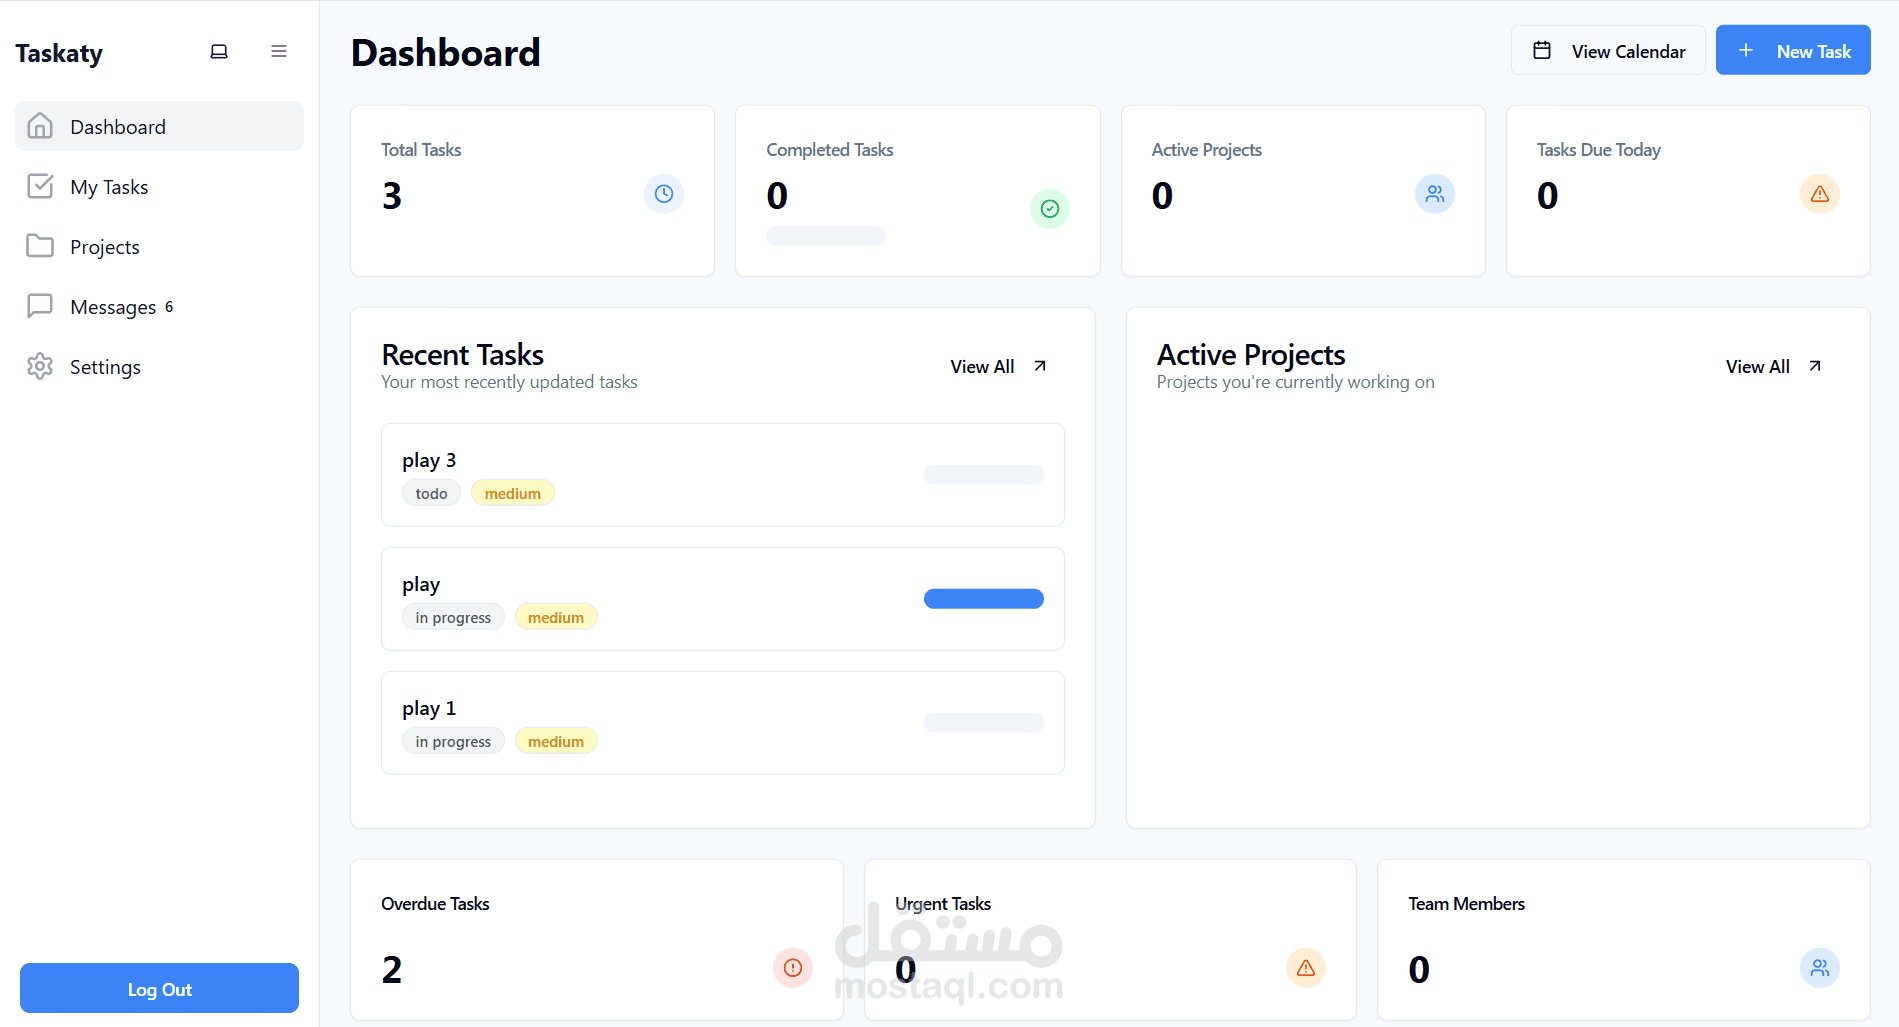Click the Completed Tasks progress bar

click(826, 236)
